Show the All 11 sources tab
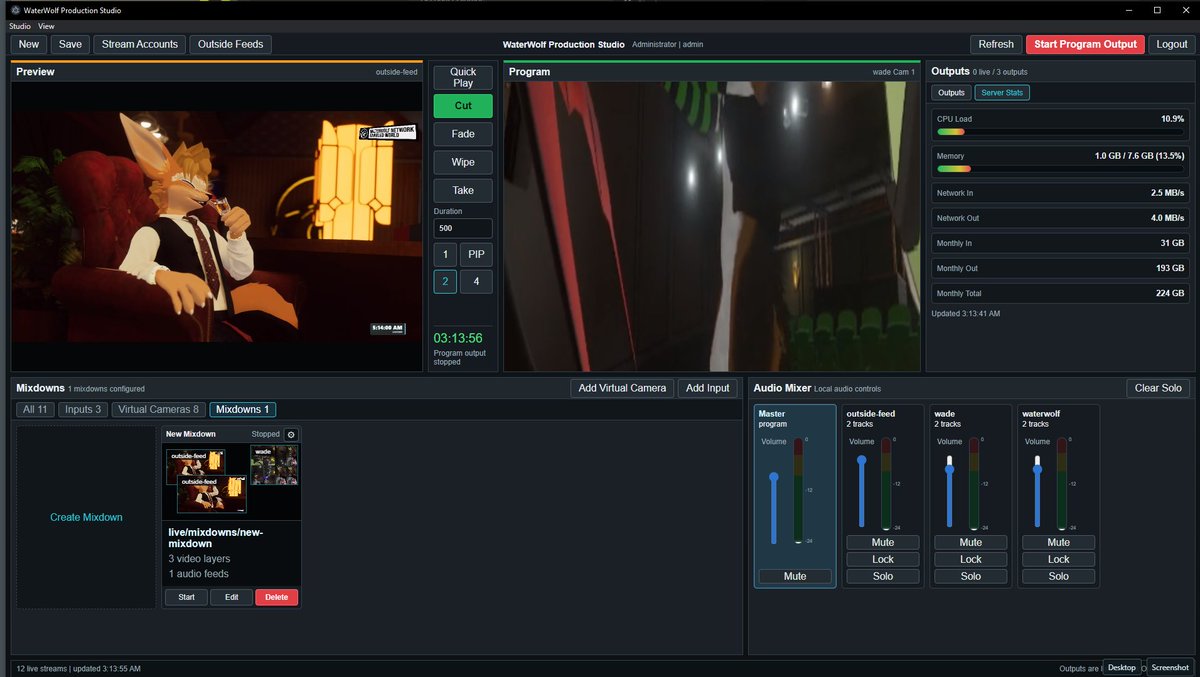Screen dimensions: 1200x677 point(36,409)
